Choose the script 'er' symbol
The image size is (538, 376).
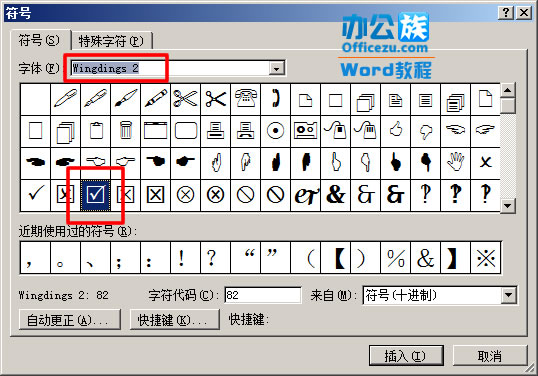coord(305,195)
